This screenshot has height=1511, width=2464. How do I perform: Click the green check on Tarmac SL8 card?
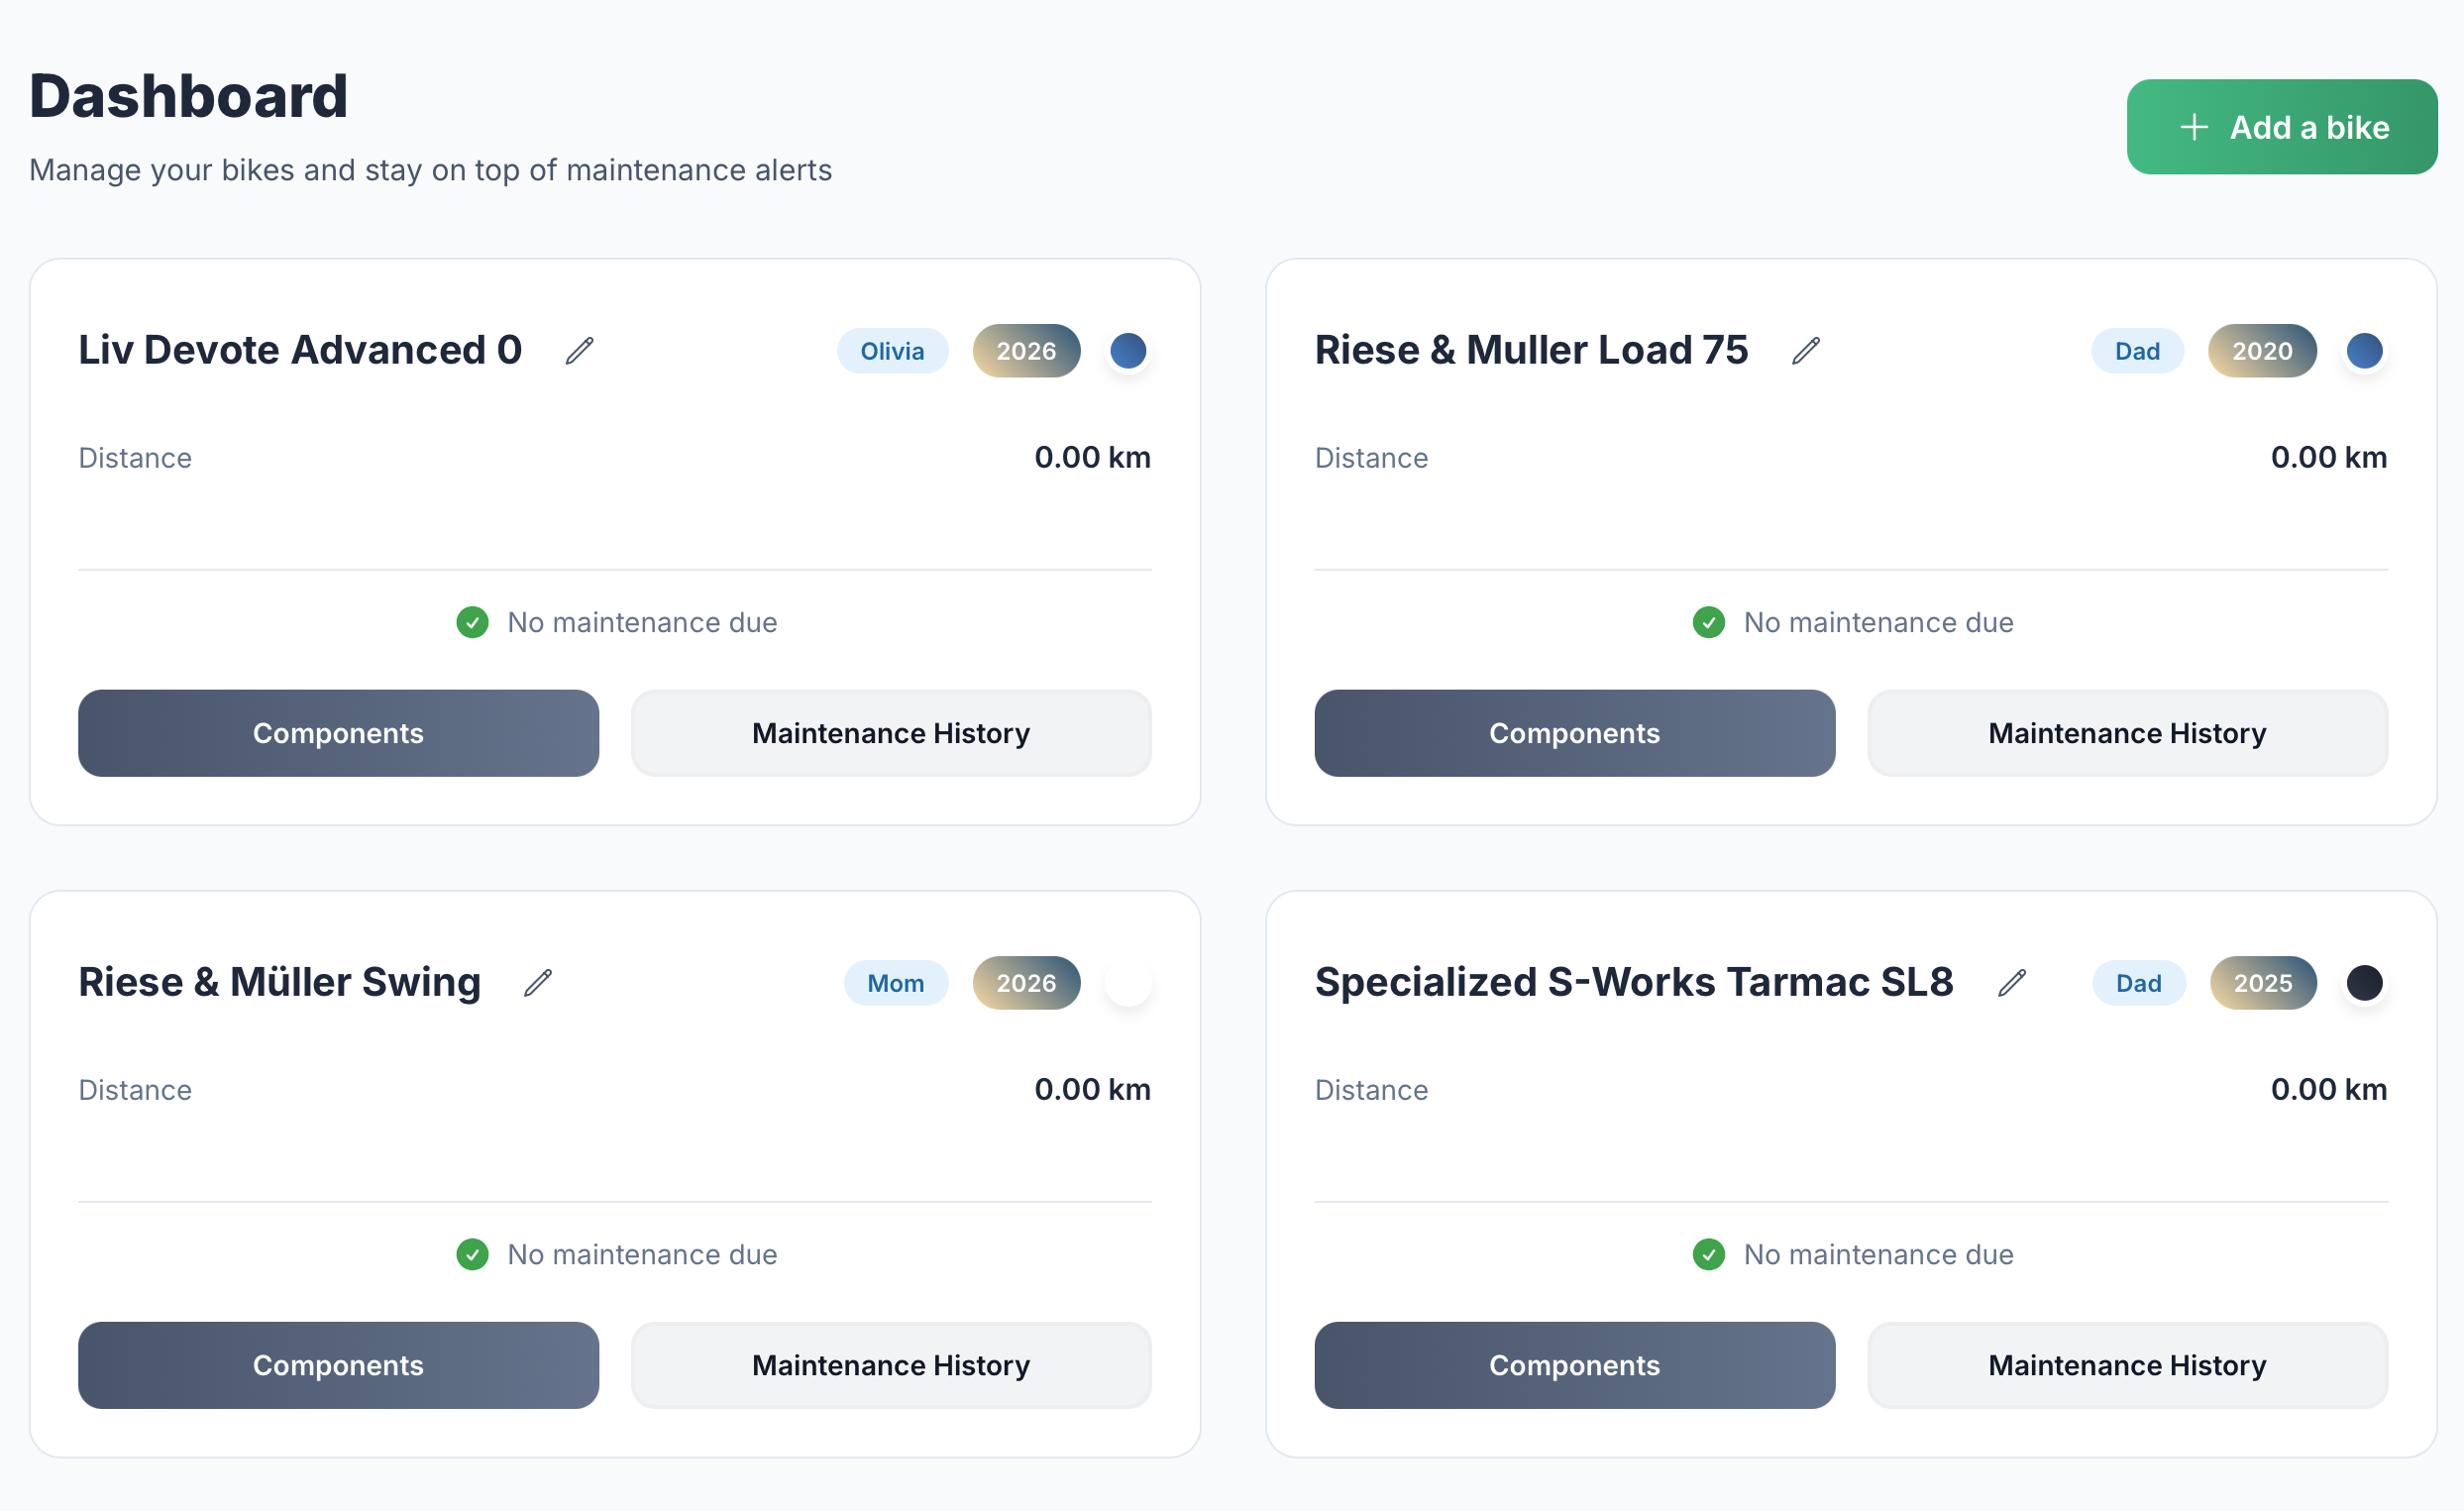pos(1708,1254)
